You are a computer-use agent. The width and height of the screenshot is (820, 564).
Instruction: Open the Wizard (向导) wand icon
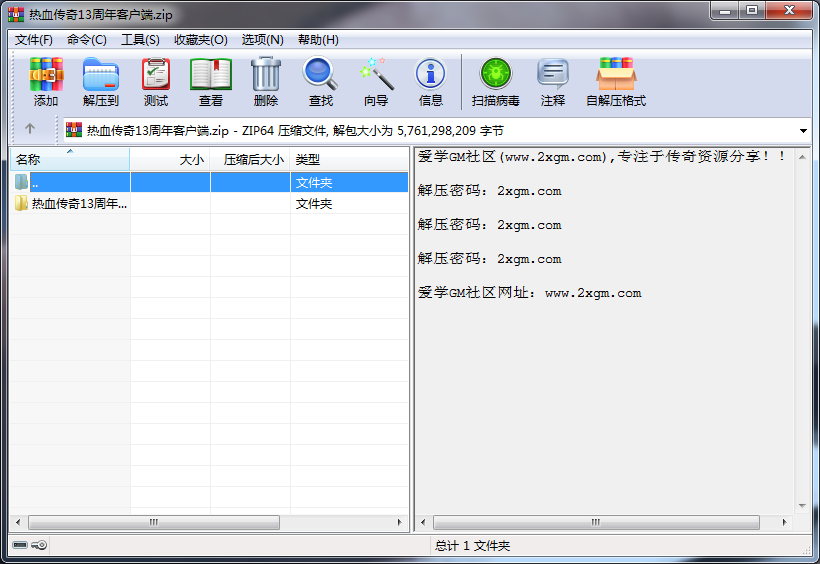point(376,74)
